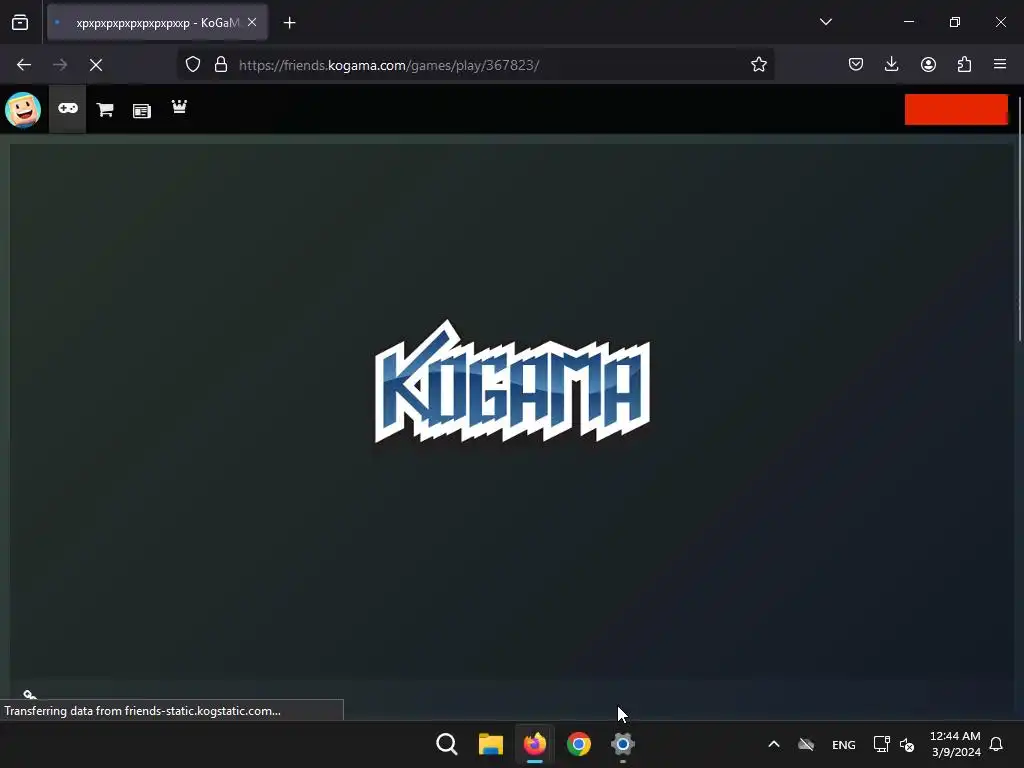Click the OneDrive cloud tray icon
Viewport: 1024px width, 768px height.
coord(806,744)
